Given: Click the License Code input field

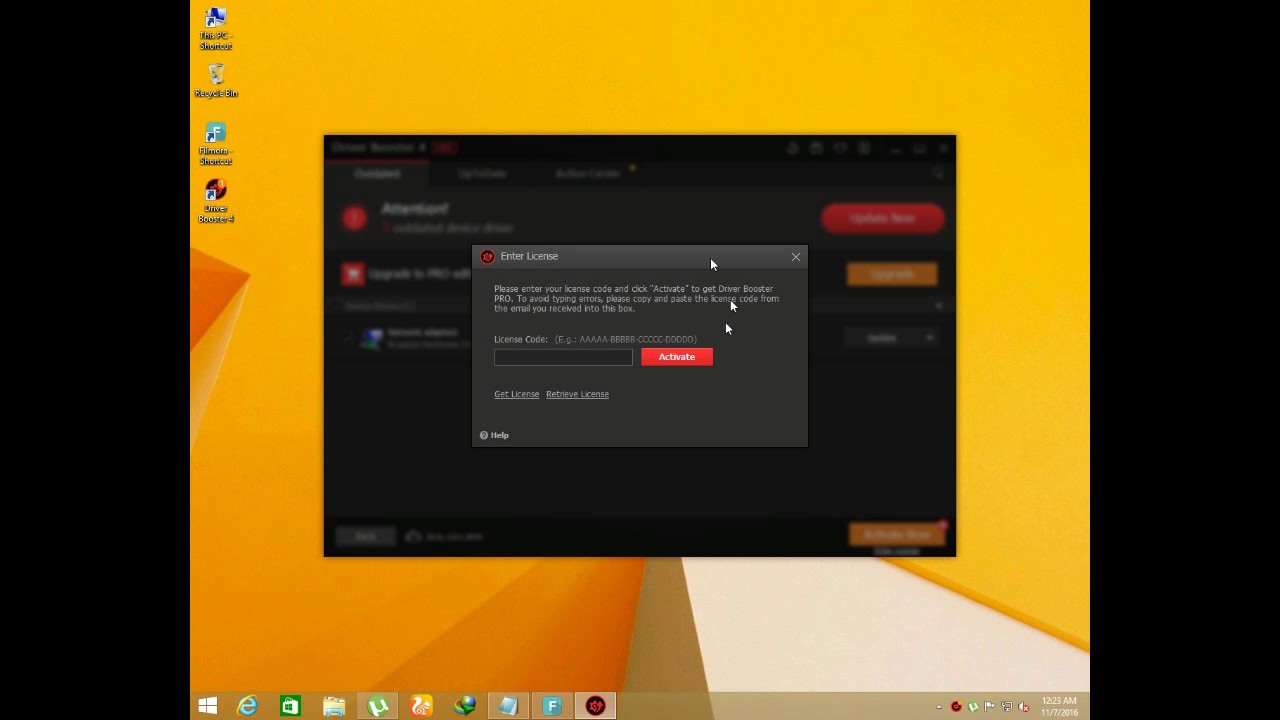Looking at the screenshot, I should click(x=563, y=357).
